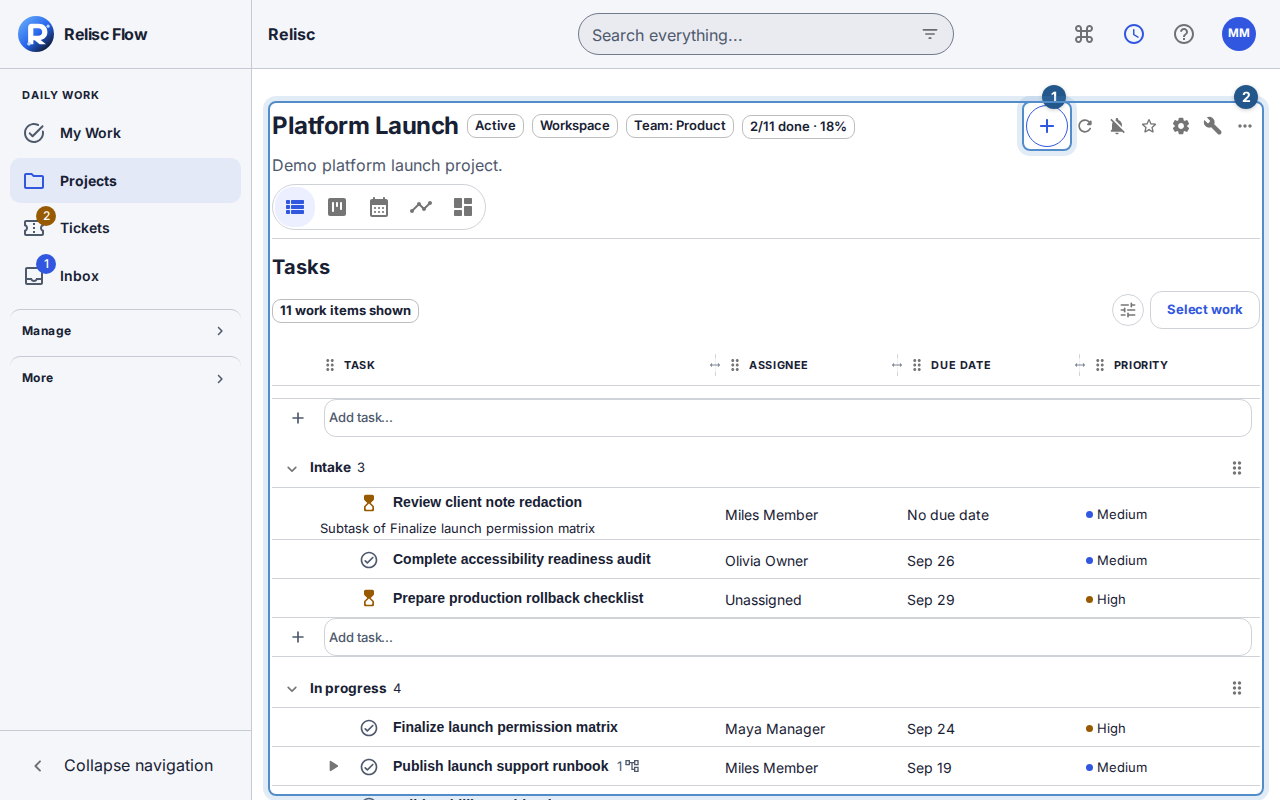The image size is (1280, 800).
Task: Open Inbox in sidebar
Action: tap(125, 276)
